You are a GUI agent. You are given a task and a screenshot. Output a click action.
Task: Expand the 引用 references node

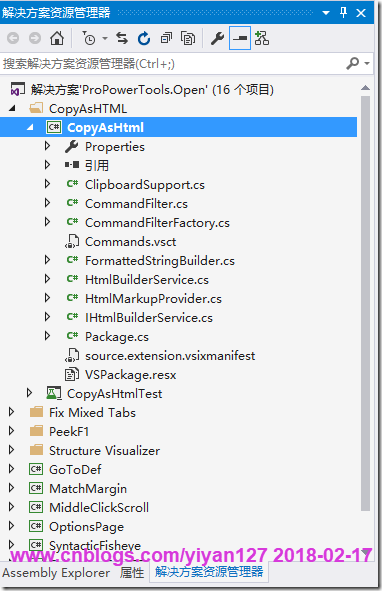[x=48, y=165]
